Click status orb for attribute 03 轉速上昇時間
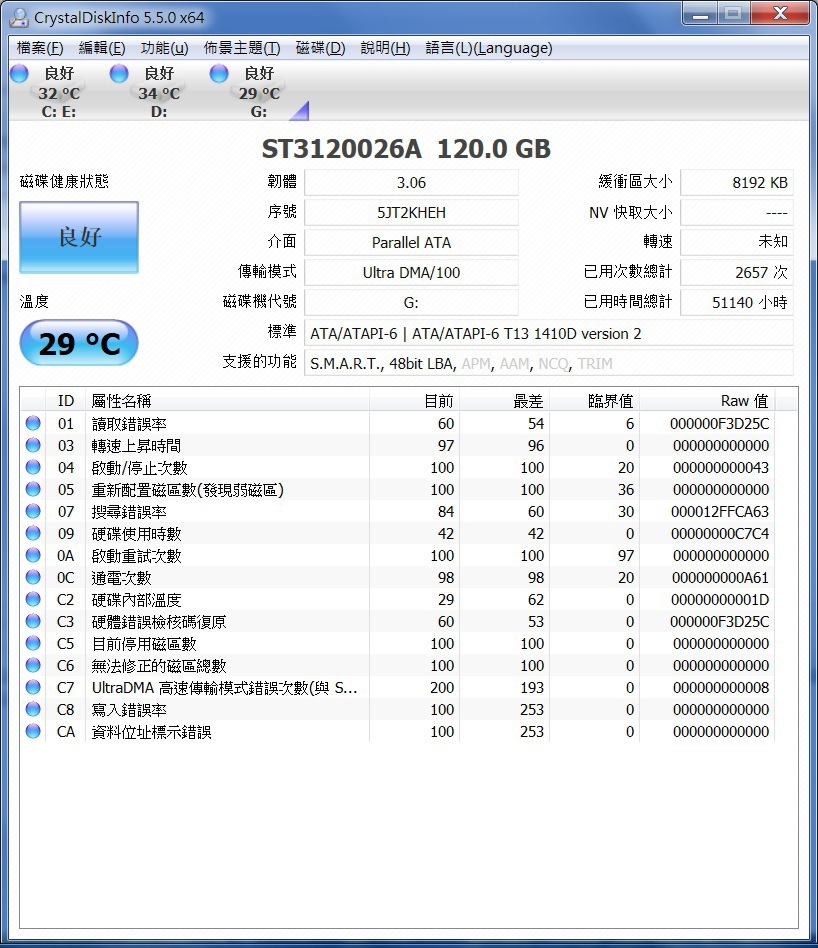This screenshot has height=948, width=818. pyautogui.click(x=33, y=445)
